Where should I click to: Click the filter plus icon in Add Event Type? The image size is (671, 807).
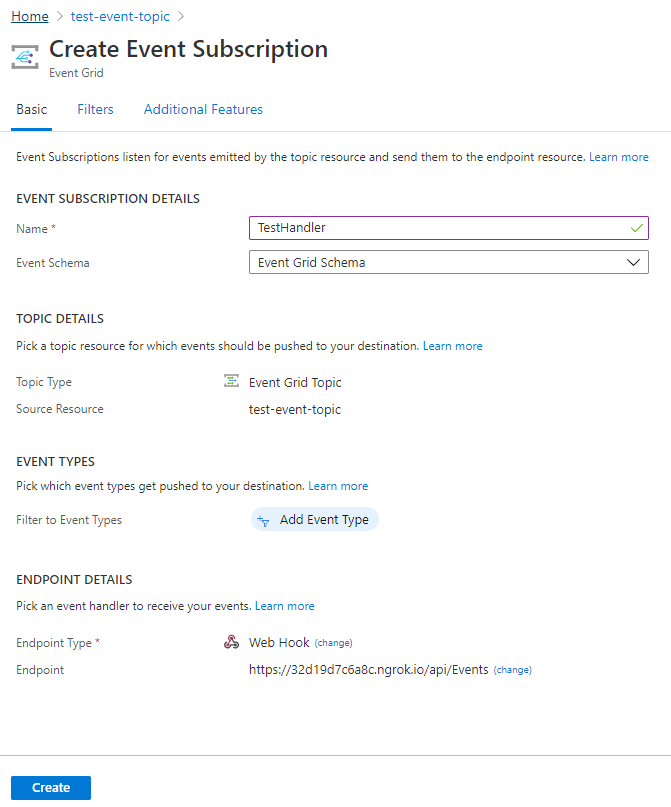pos(263,521)
